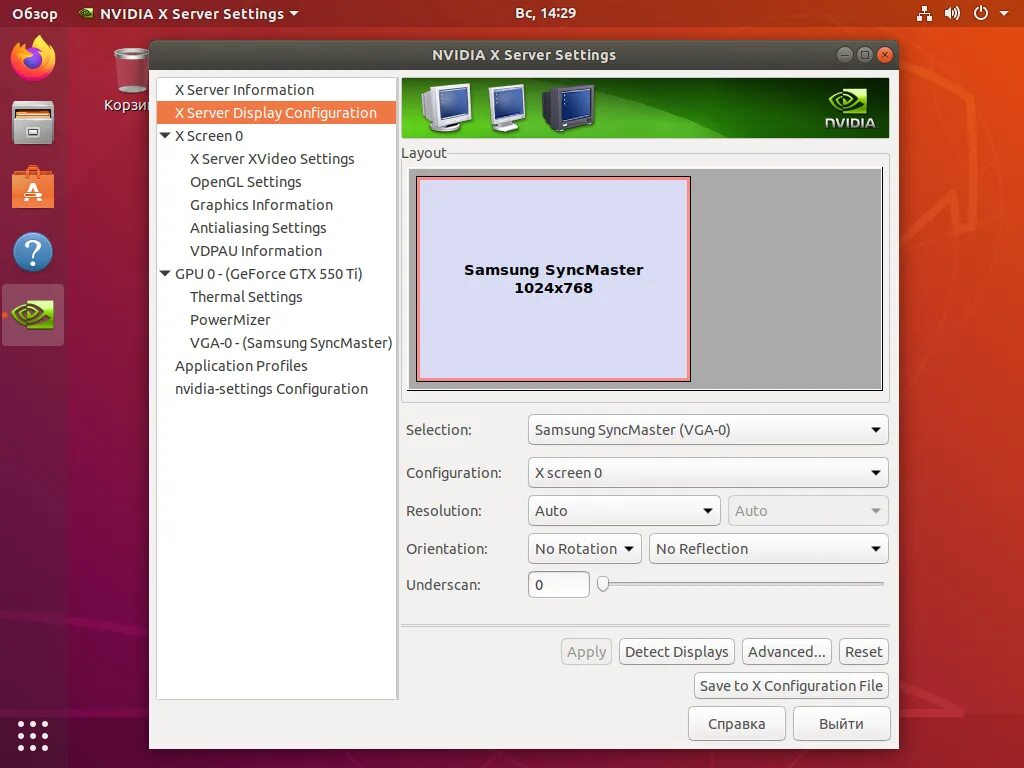Screen dimensions: 1024x768
Task: Open VDPAU Information page
Action: [x=255, y=251]
